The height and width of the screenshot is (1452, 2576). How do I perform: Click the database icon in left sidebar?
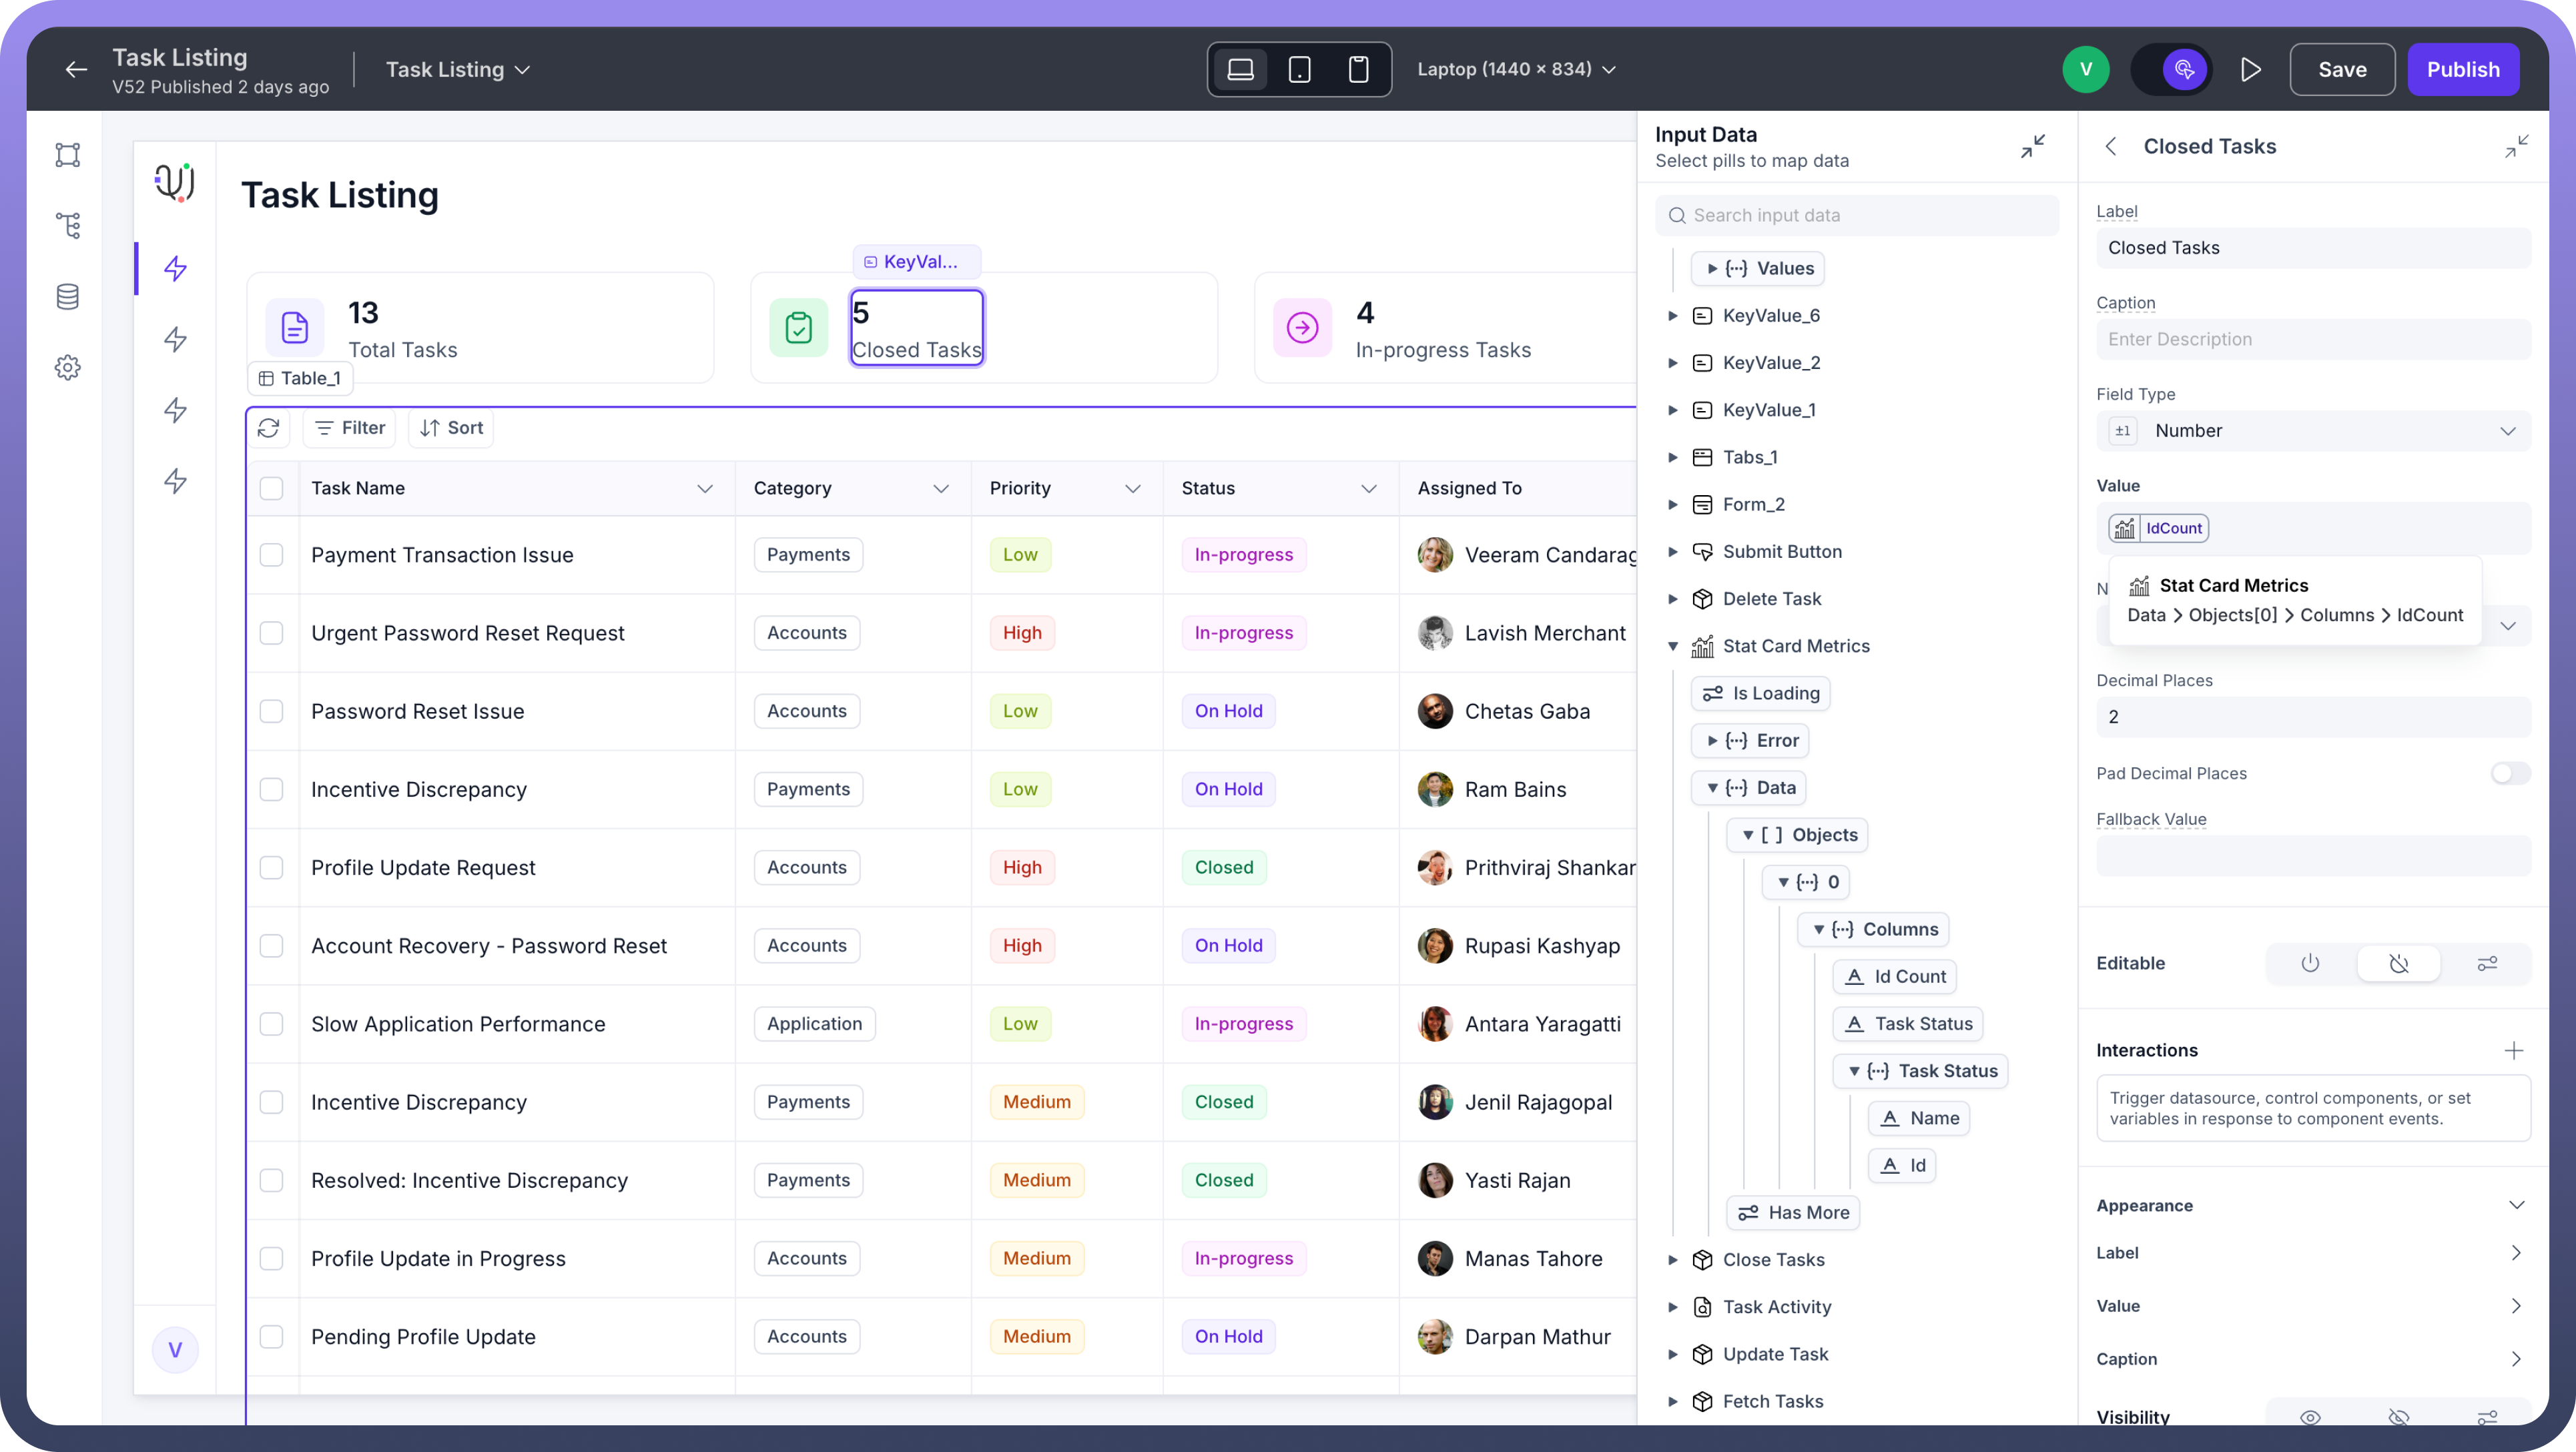(67, 297)
